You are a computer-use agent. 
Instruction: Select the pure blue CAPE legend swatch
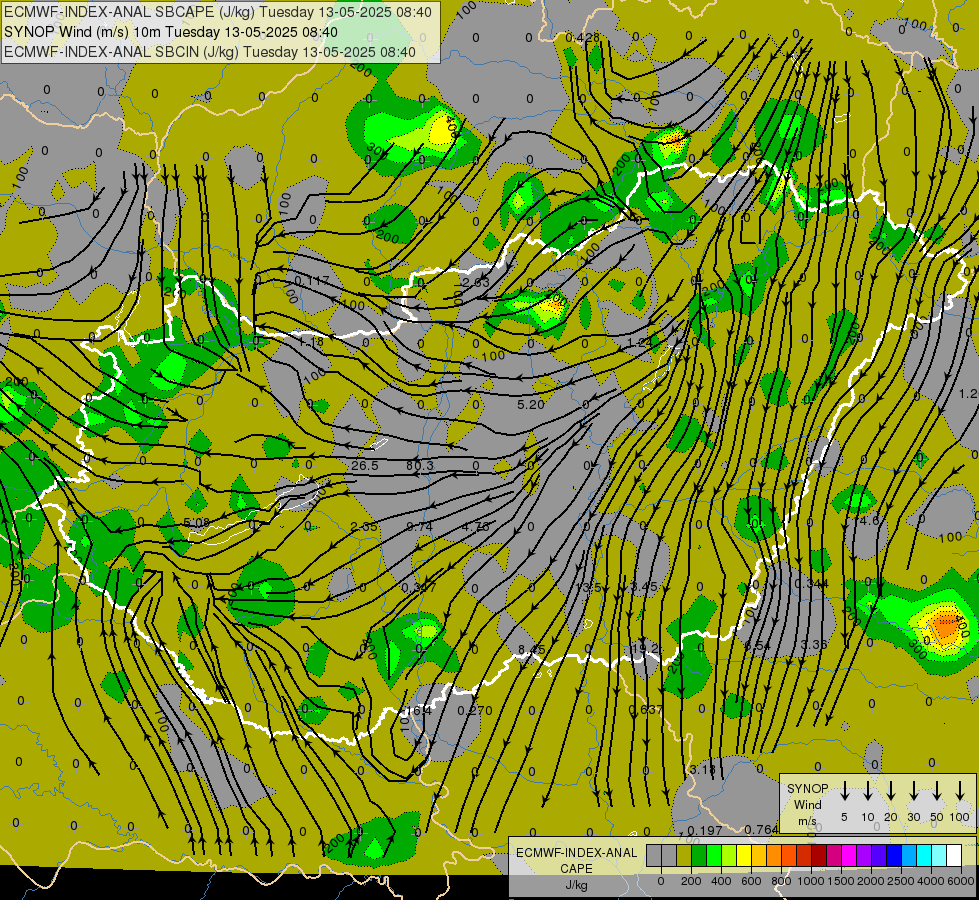(x=894, y=855)
